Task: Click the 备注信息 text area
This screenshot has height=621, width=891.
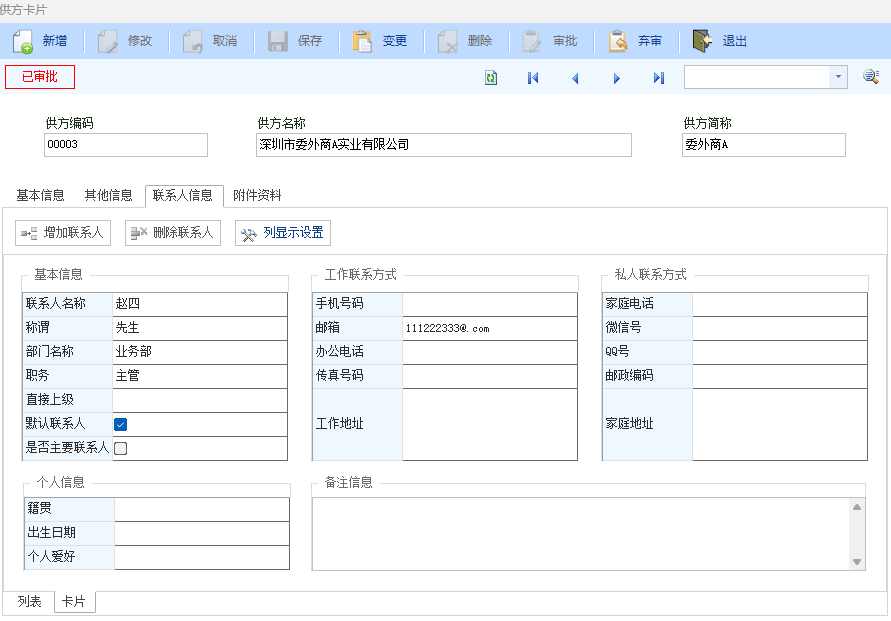Action: point(581,534)
